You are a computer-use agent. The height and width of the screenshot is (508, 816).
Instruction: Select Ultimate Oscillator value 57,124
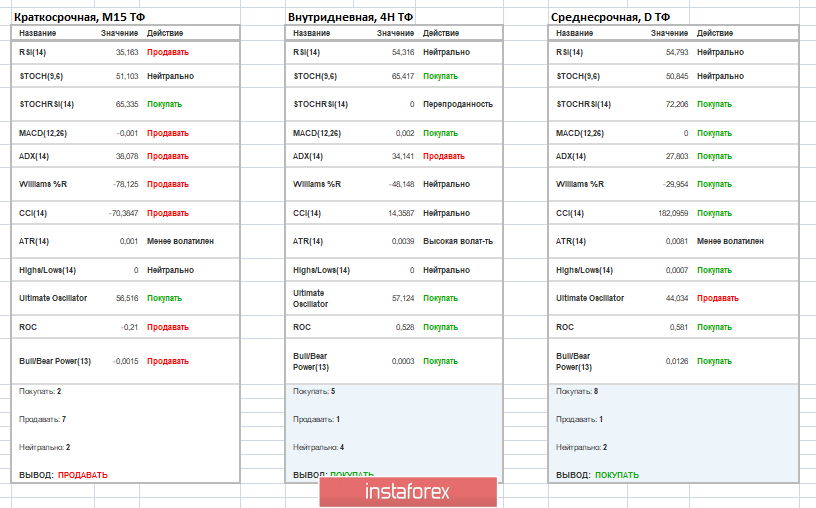click(403, 298)
